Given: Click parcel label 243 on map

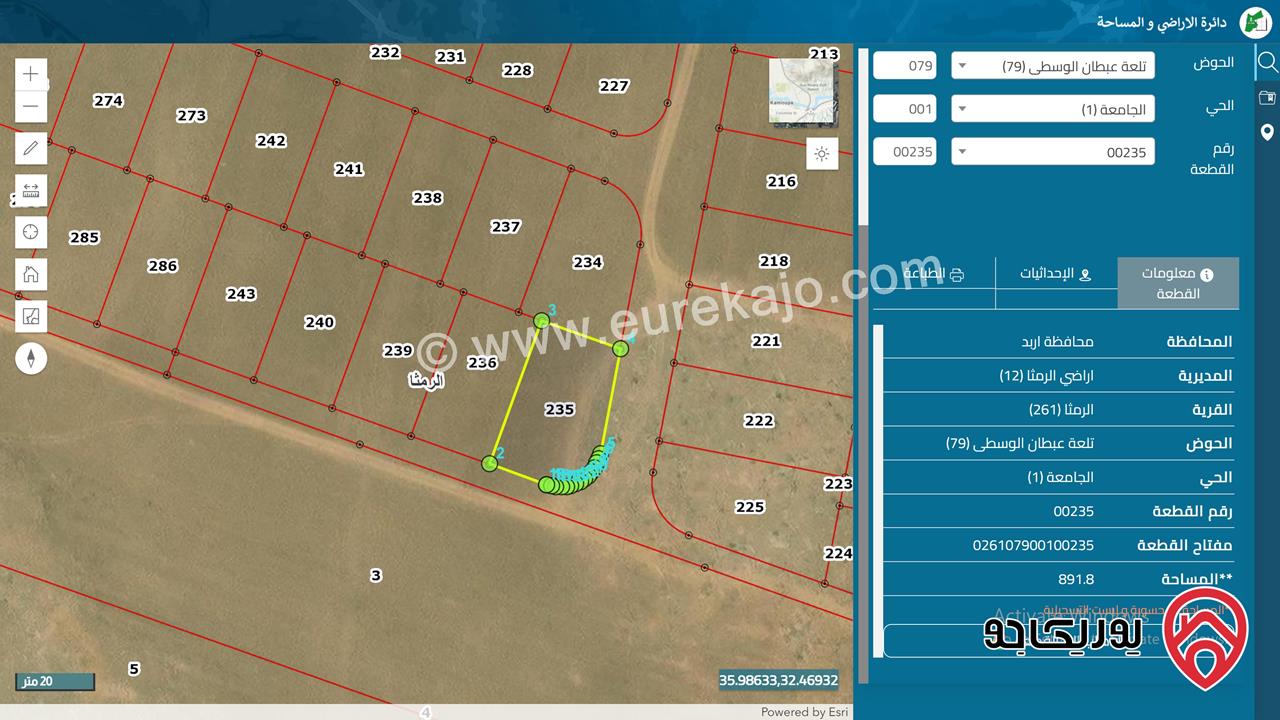Looking at the screenshot, I should point(241,294).
